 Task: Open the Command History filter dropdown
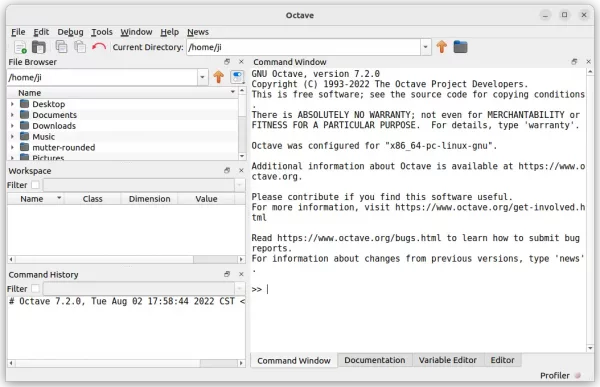(x=239, y=289)
